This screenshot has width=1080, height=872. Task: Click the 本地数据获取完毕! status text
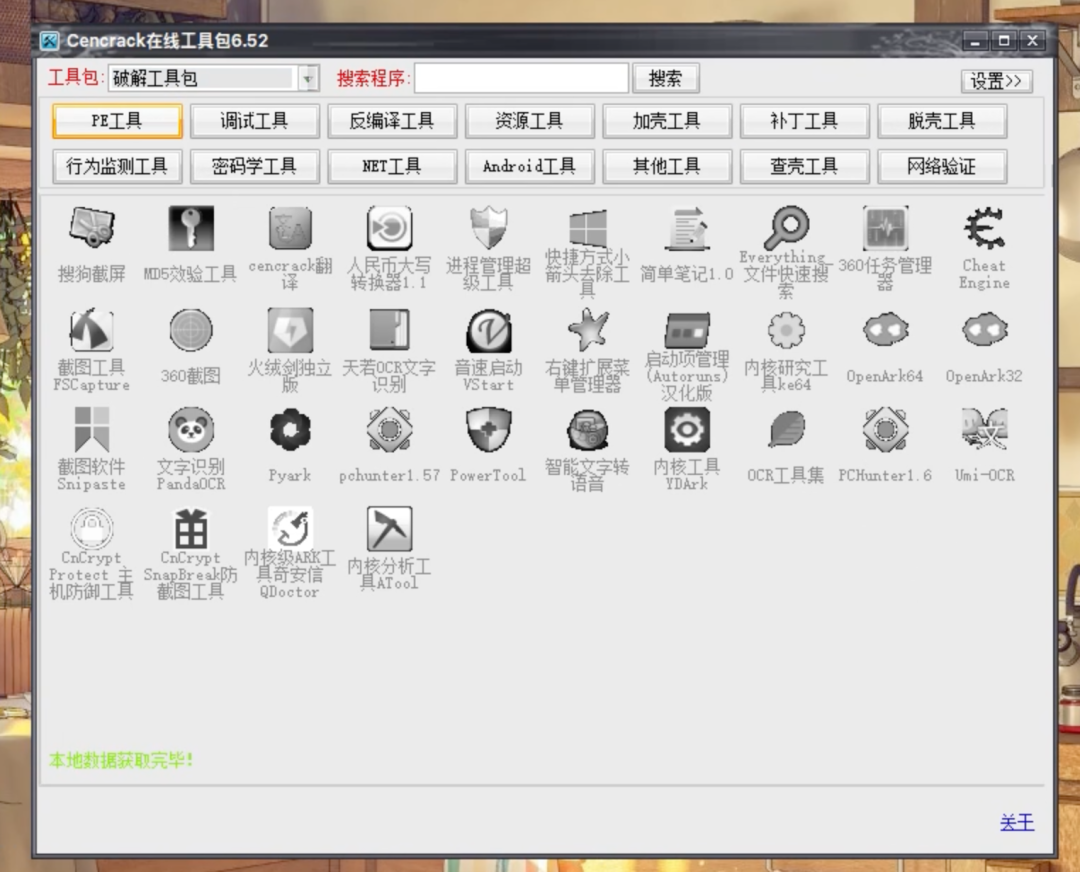(121, 760)
